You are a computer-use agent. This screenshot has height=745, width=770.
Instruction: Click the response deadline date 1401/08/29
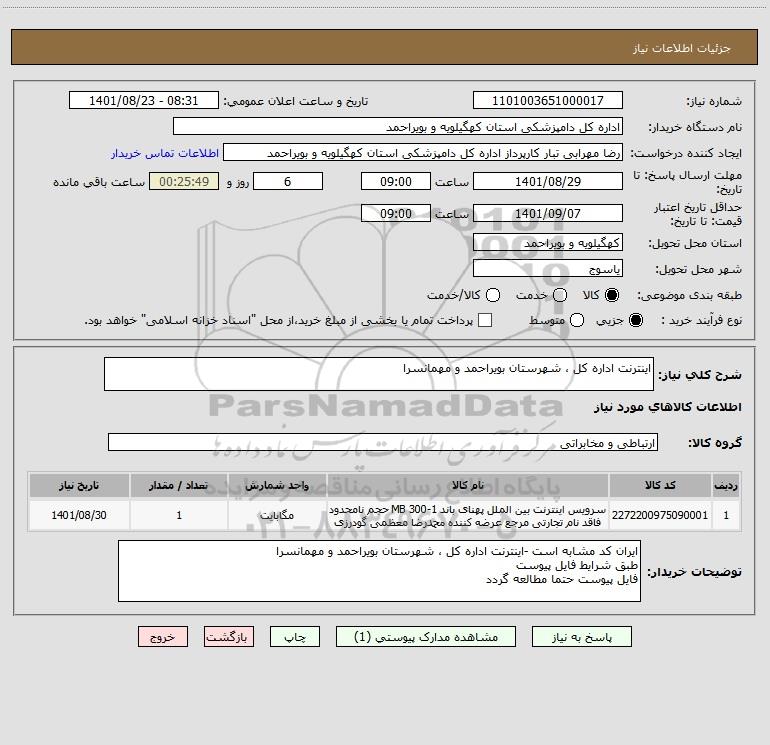click(x=548, y=182)
